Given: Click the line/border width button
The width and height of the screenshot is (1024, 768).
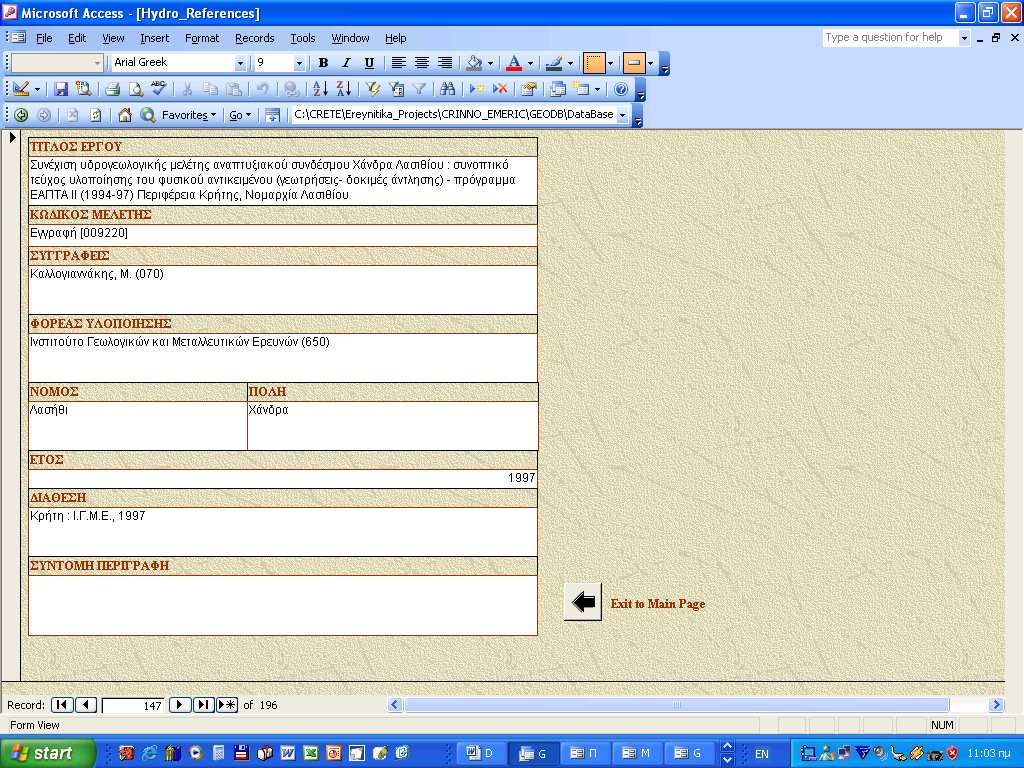Looking at the screenshot, I should pos(594,63).
